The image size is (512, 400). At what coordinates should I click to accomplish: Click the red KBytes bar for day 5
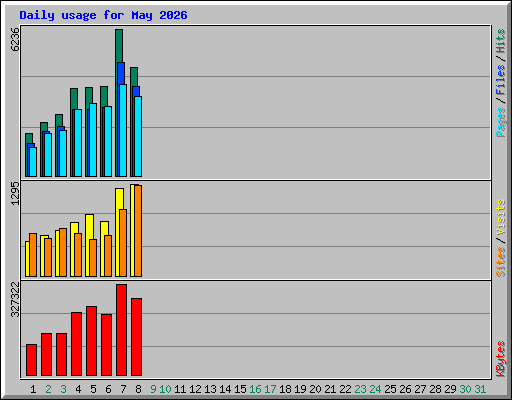[91, 341]
